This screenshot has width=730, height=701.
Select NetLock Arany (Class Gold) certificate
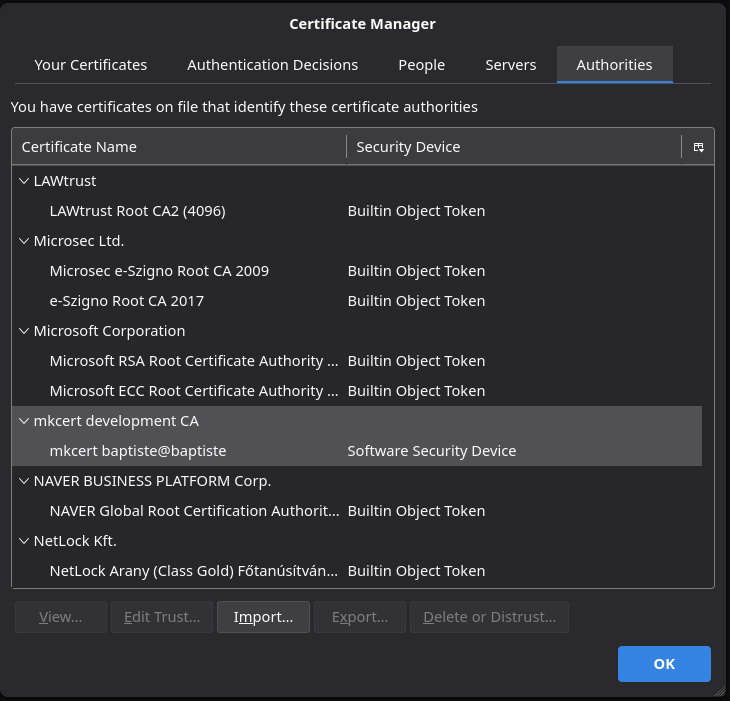click(x=357, y=571)
